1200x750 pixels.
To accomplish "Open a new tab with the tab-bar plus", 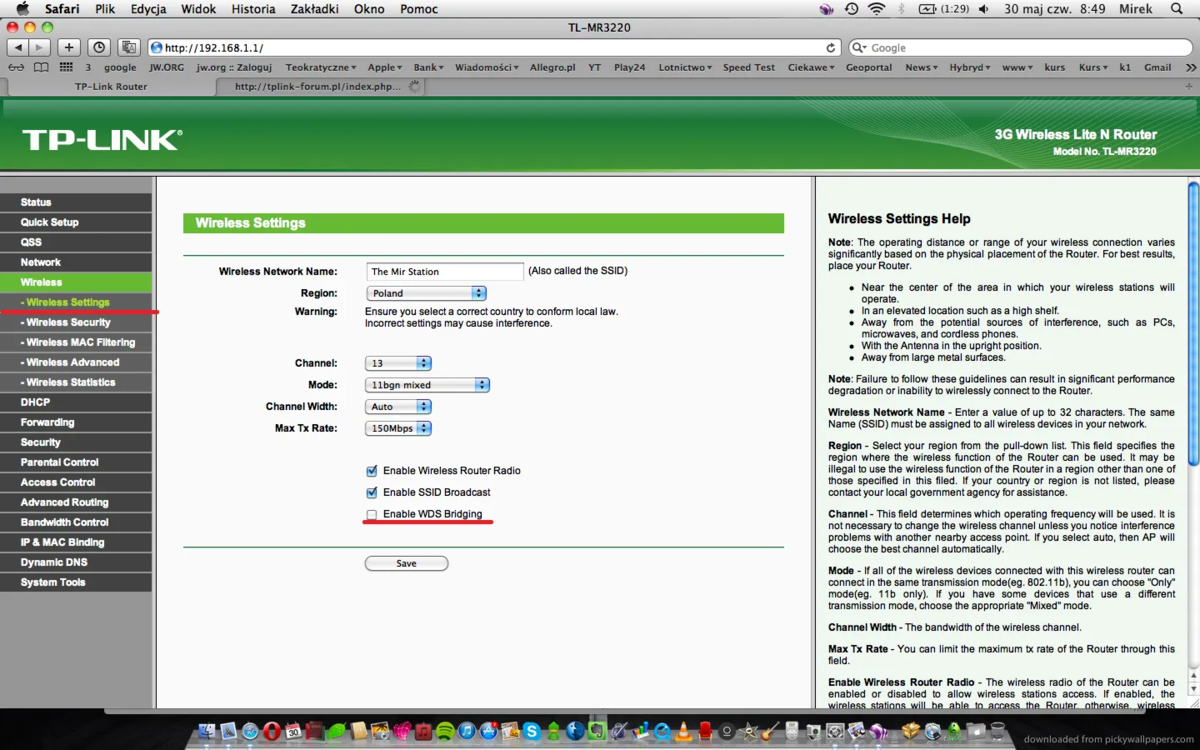I will pos(1189,86).
